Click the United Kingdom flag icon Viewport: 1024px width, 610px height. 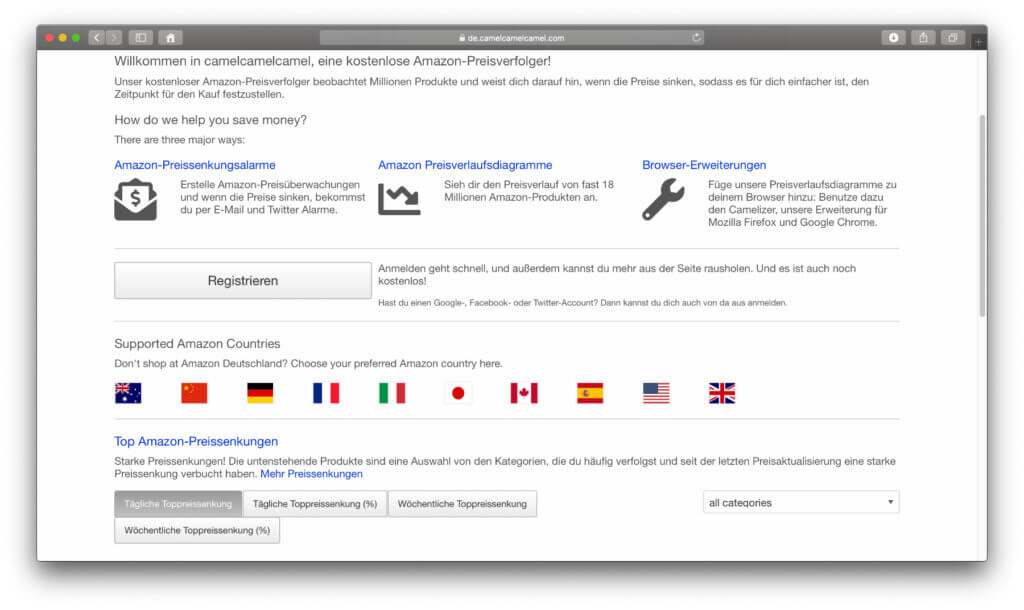[722, 393]
